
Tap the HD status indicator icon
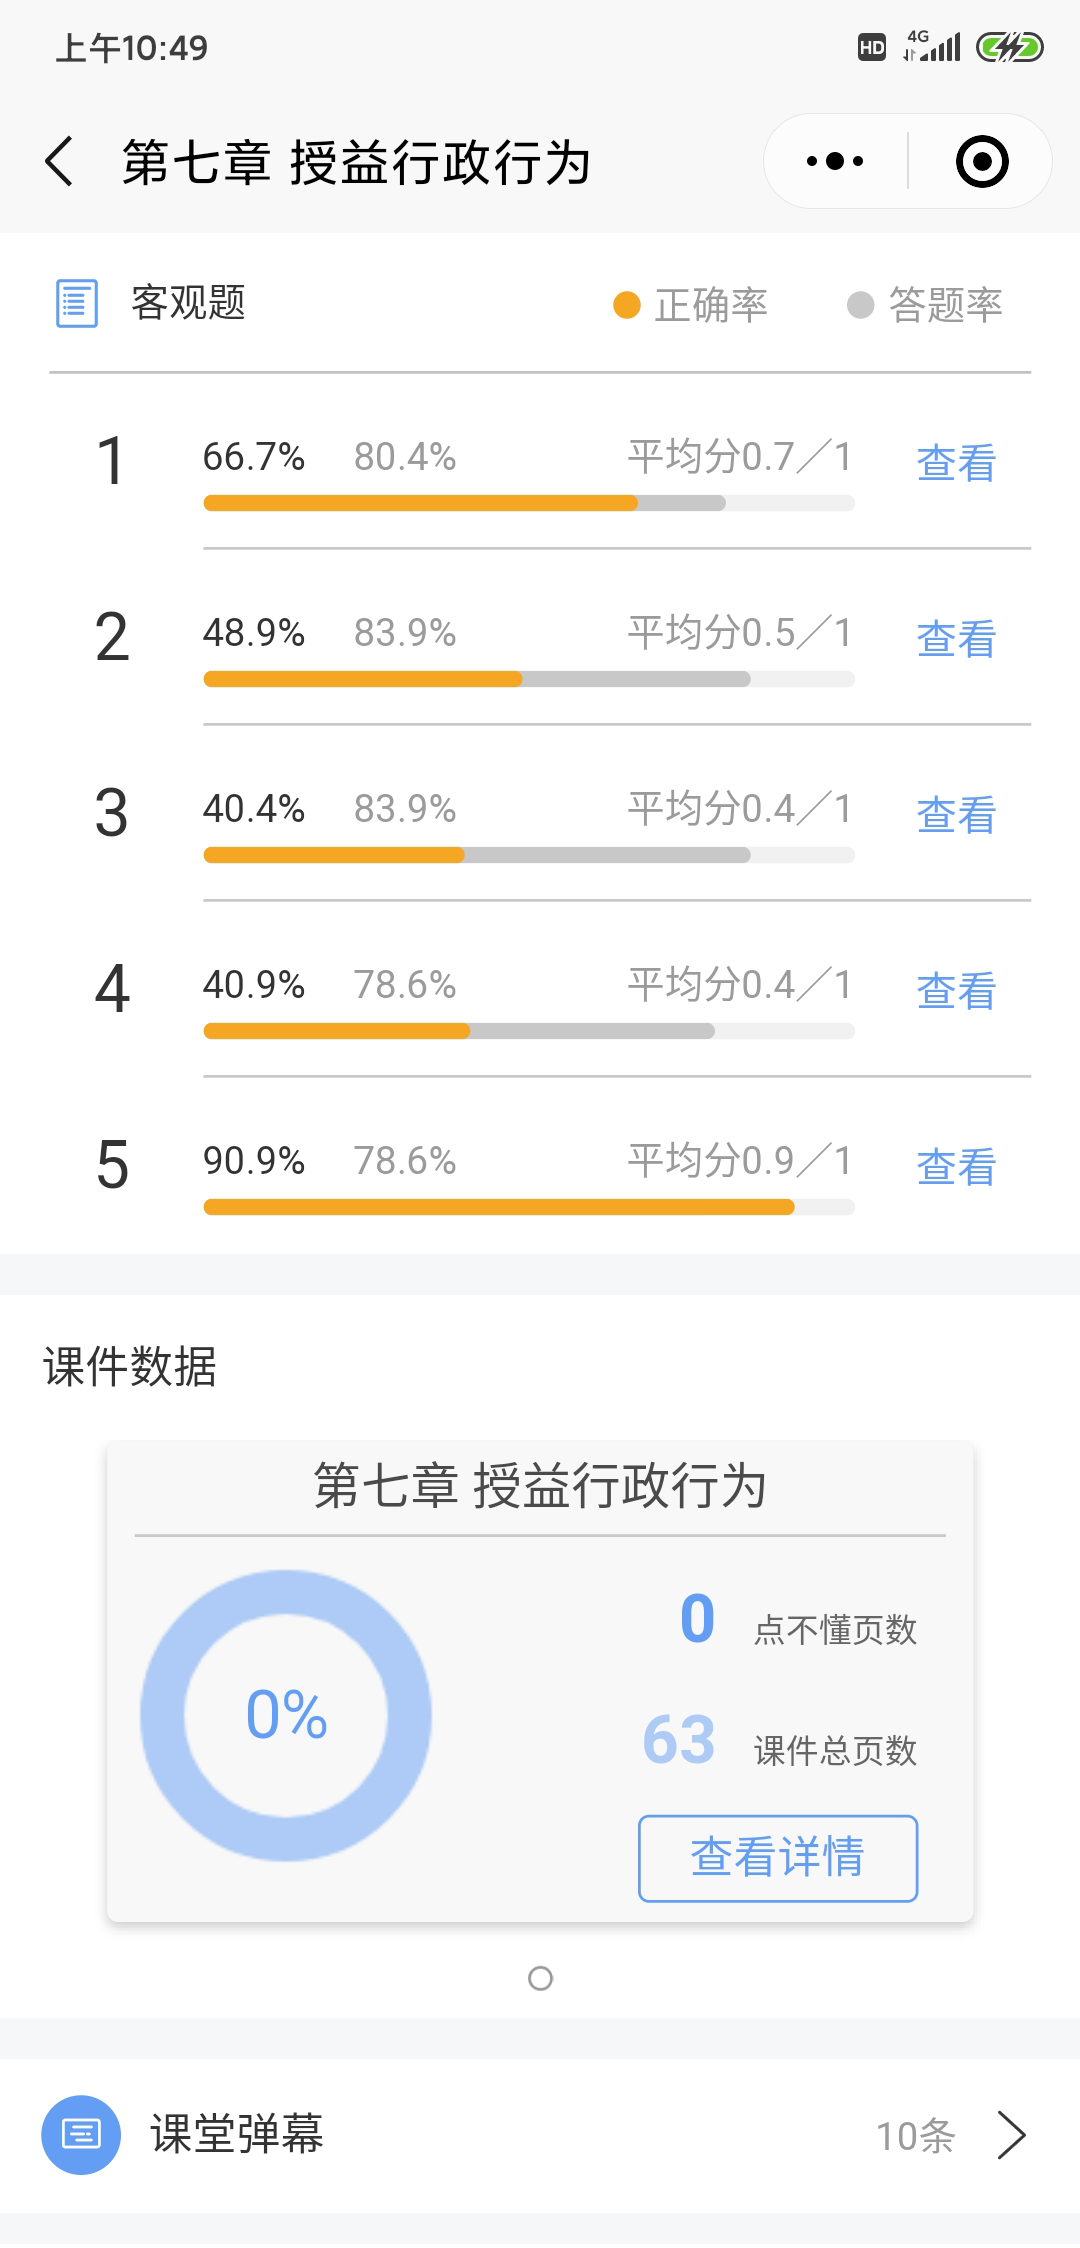[871, 47]
